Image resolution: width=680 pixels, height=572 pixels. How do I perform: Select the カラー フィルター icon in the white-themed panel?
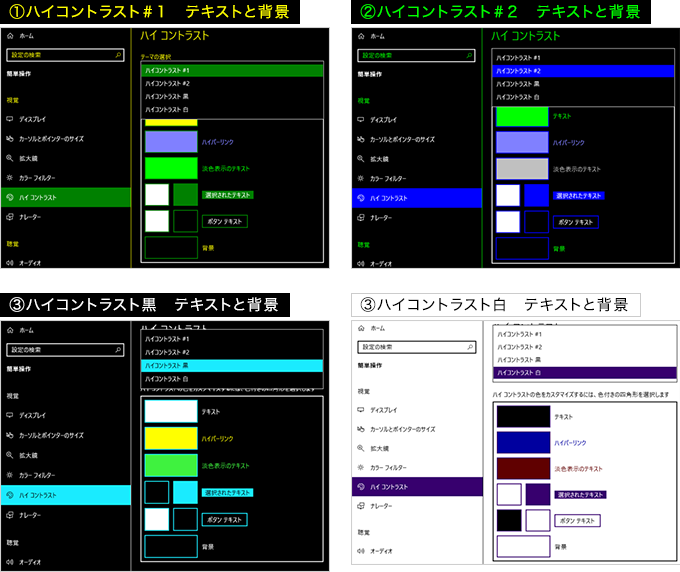point(361,466)
